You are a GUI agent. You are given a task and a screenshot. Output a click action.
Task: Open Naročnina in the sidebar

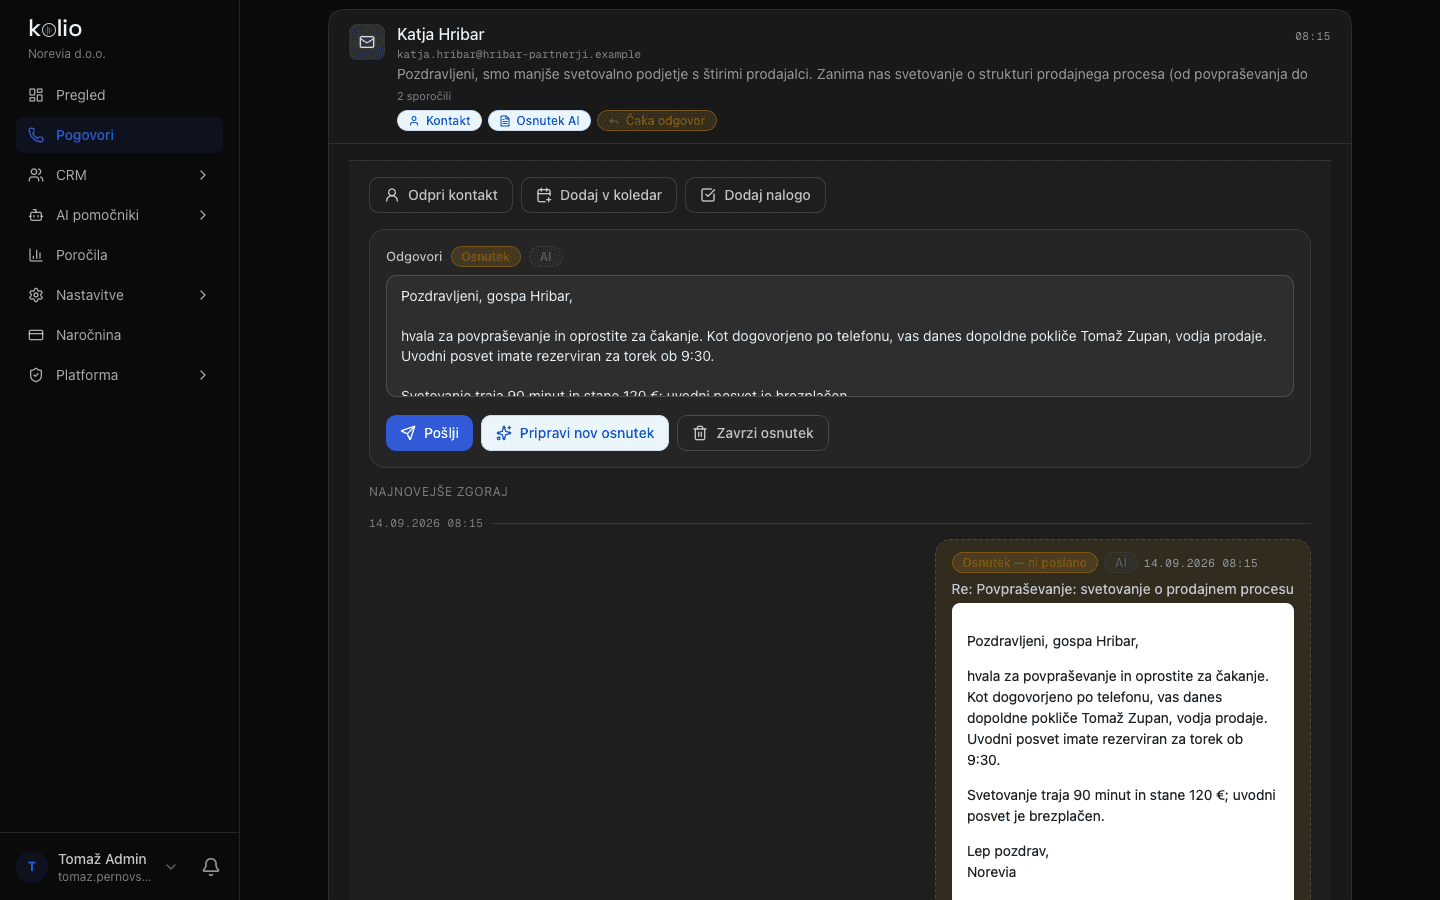tap(119, 335)
